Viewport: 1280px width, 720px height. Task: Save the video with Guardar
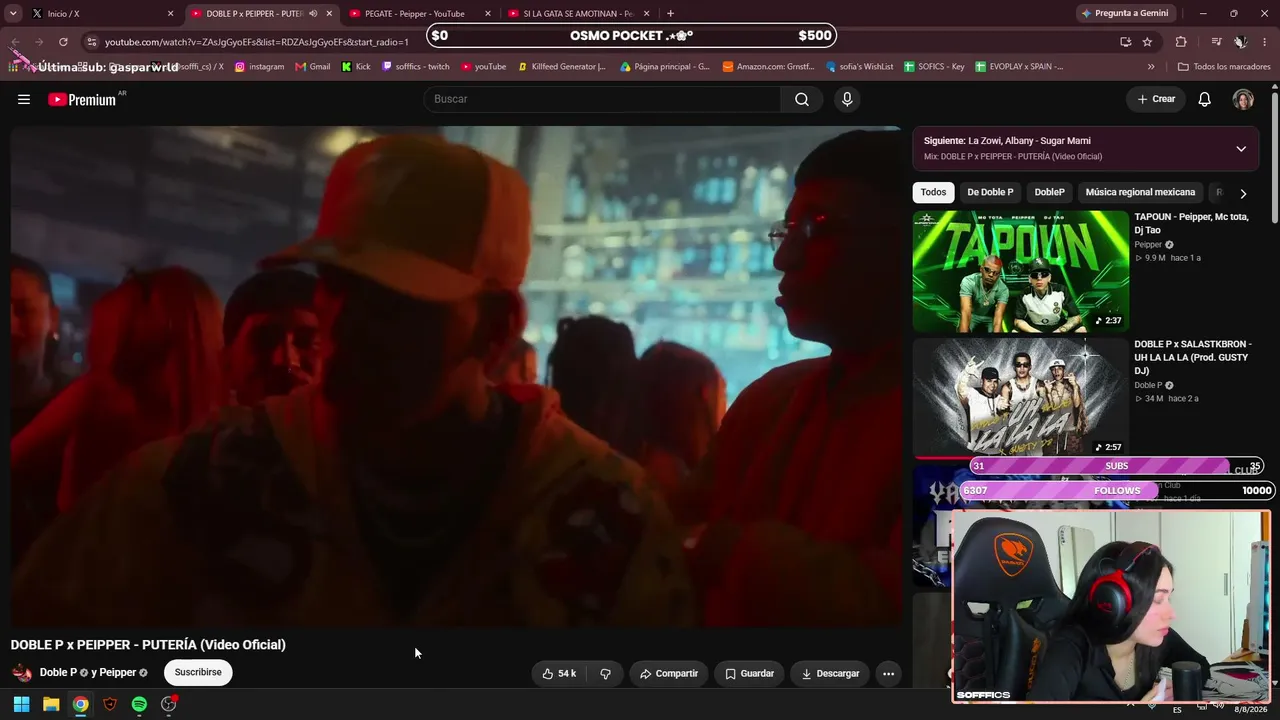(750, 673)
